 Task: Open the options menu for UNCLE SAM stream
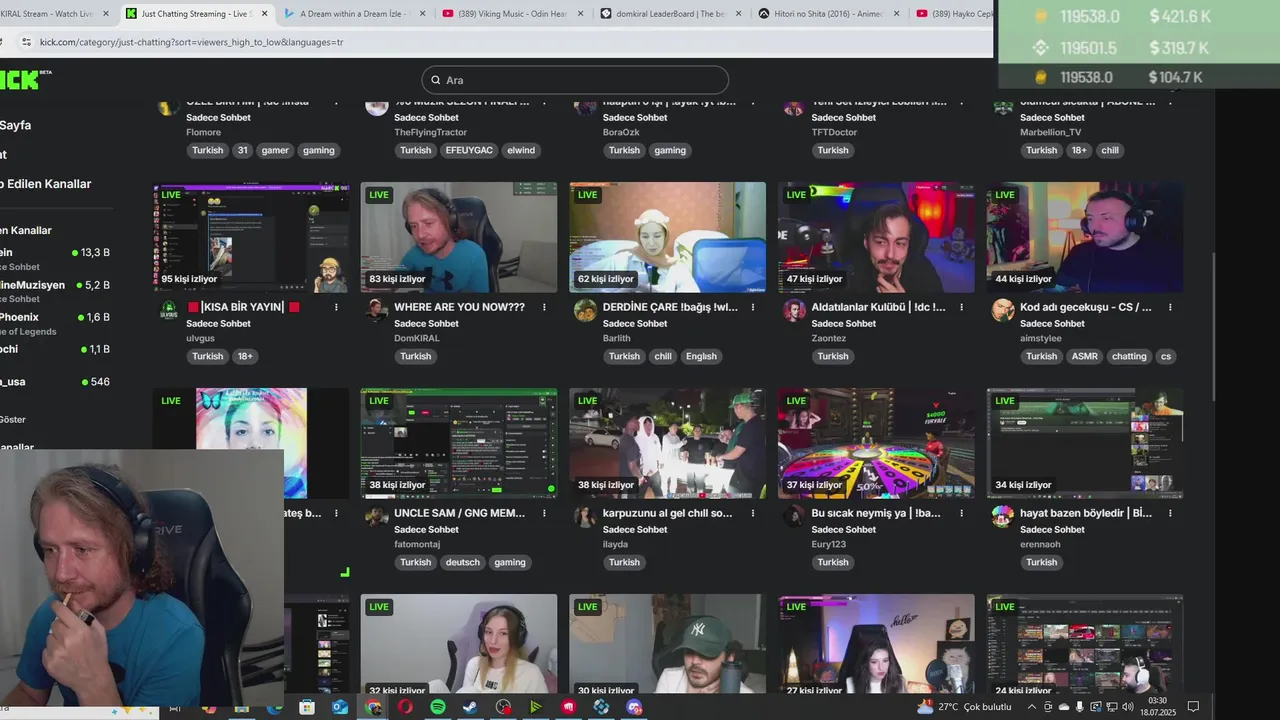pyautogui.click(x=545, y=513)
